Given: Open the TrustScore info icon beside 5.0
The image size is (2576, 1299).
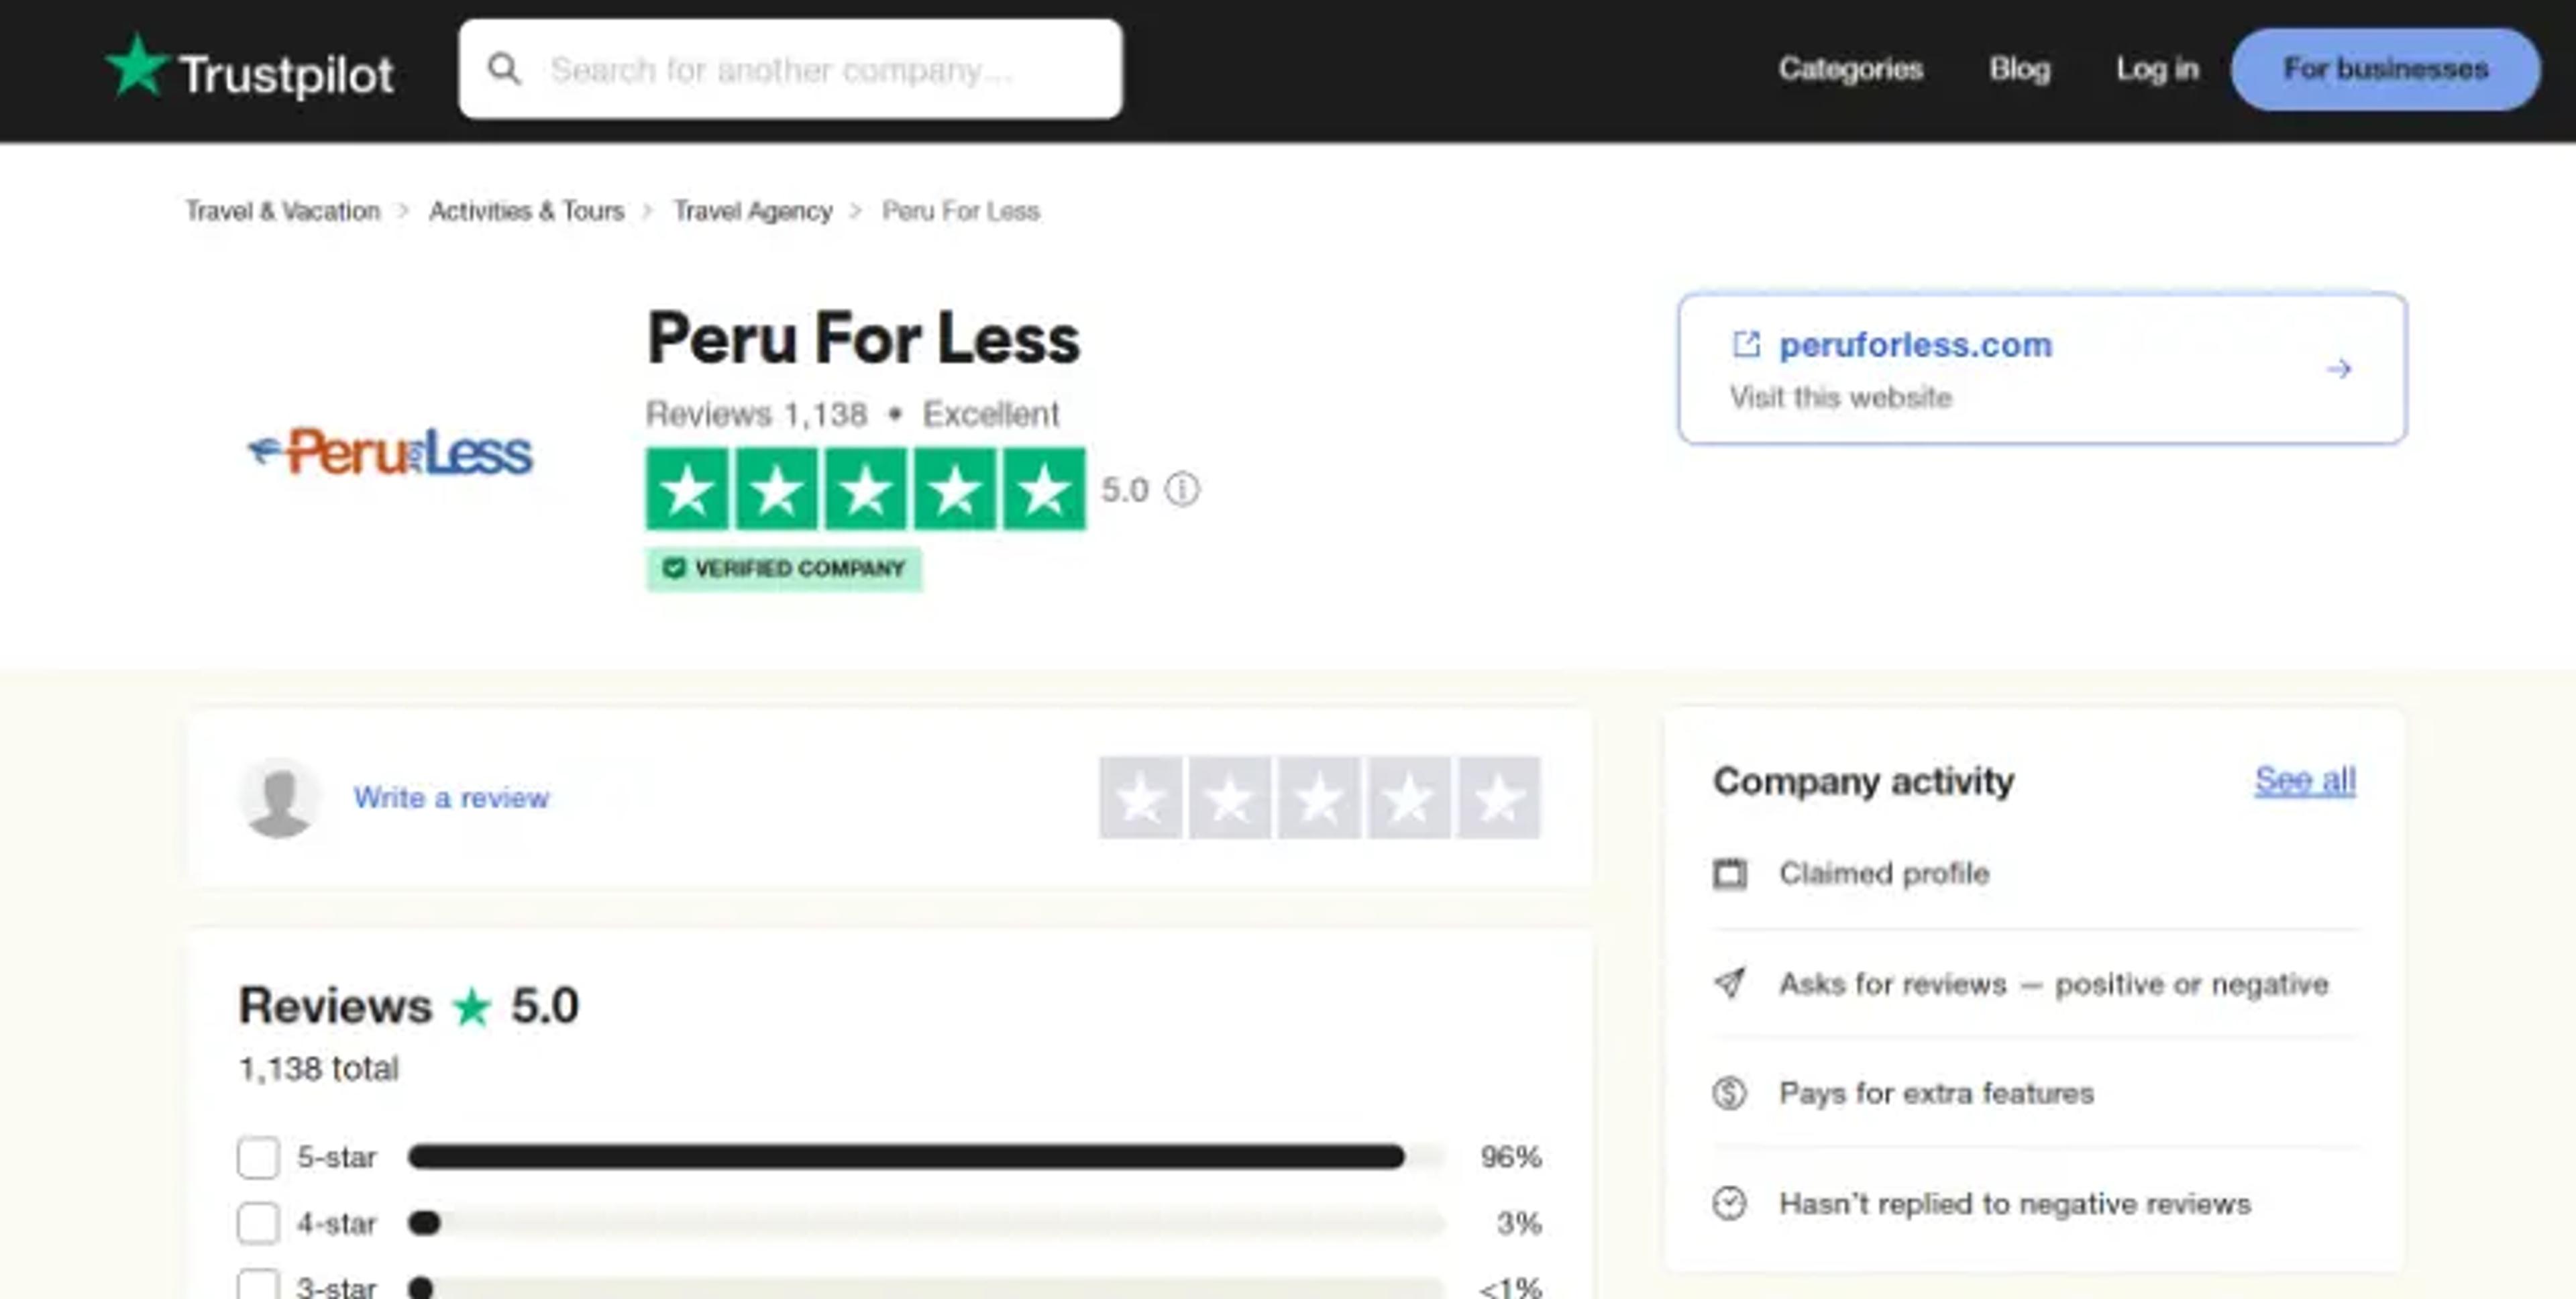Looking at the screenshot, I should (x=1182, y=489).
